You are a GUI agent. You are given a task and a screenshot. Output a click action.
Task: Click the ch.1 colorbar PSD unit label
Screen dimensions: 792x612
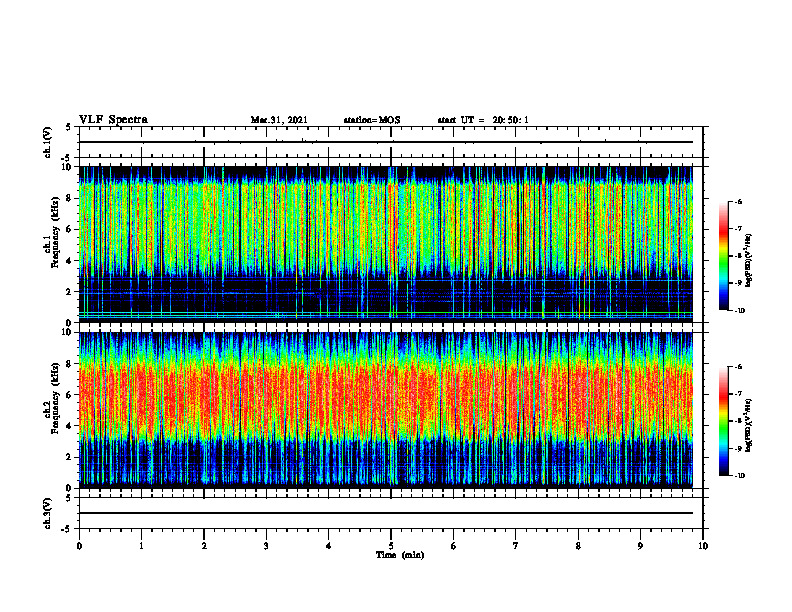tap(749, 261)
